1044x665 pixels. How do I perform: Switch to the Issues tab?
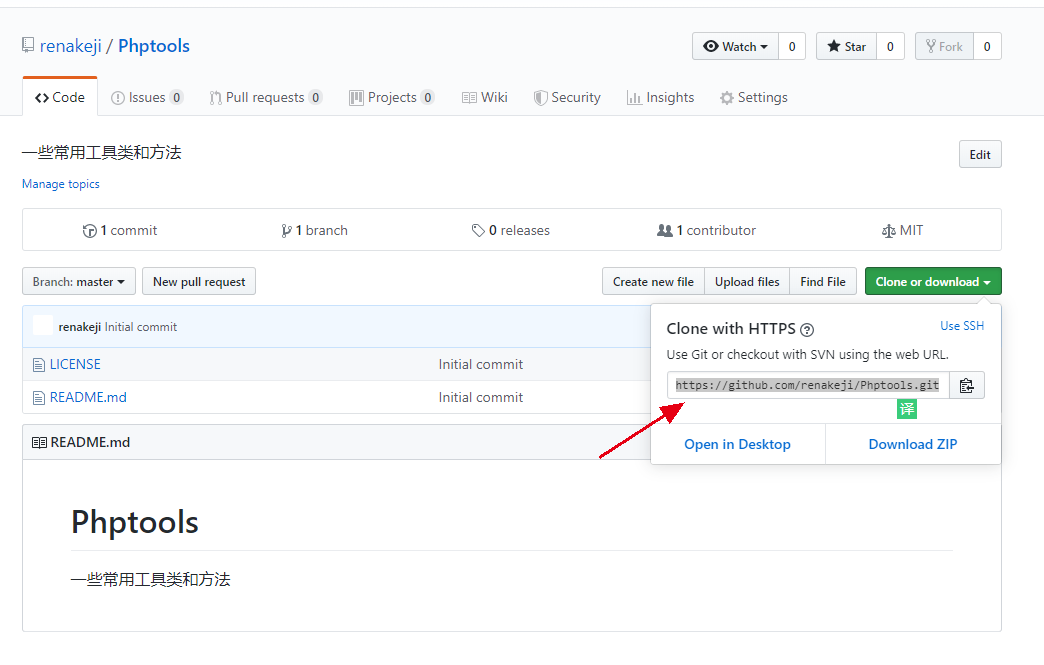[146, 98]
